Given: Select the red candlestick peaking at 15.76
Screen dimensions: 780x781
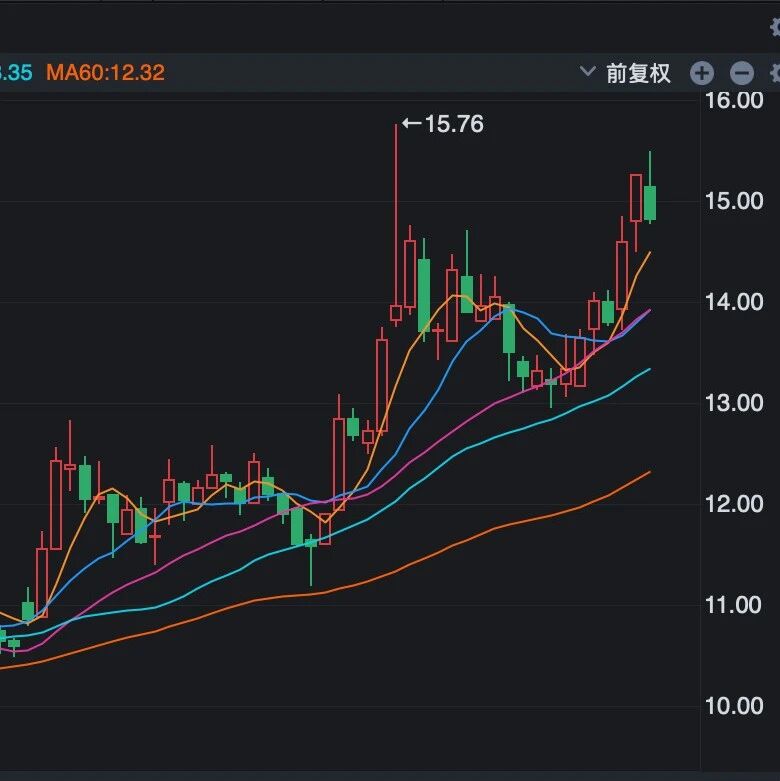Looking at the screenshot, I should click(x=396, y=313).
